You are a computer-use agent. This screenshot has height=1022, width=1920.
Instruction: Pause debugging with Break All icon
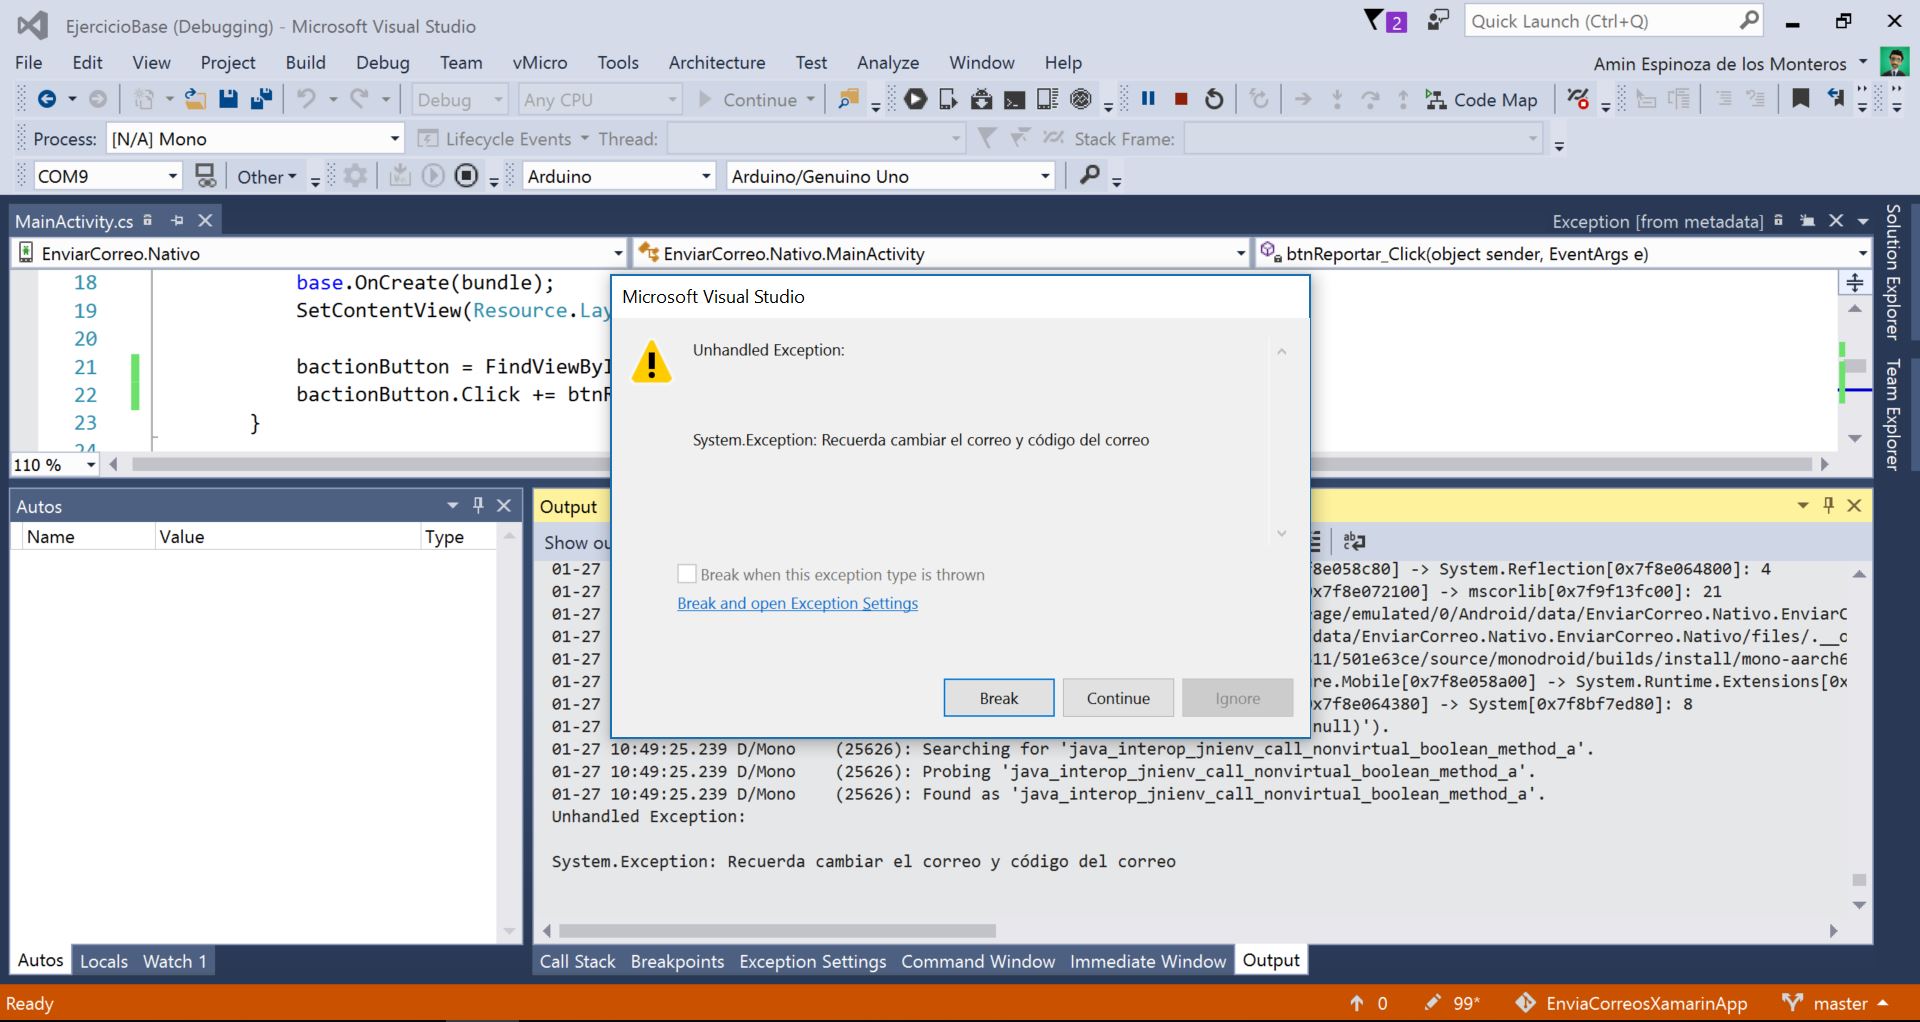(1148, 99)
